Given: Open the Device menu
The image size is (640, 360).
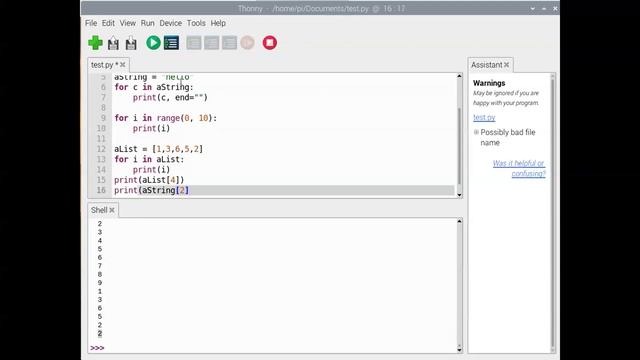Looking at the screenshot, I should 171,23.
